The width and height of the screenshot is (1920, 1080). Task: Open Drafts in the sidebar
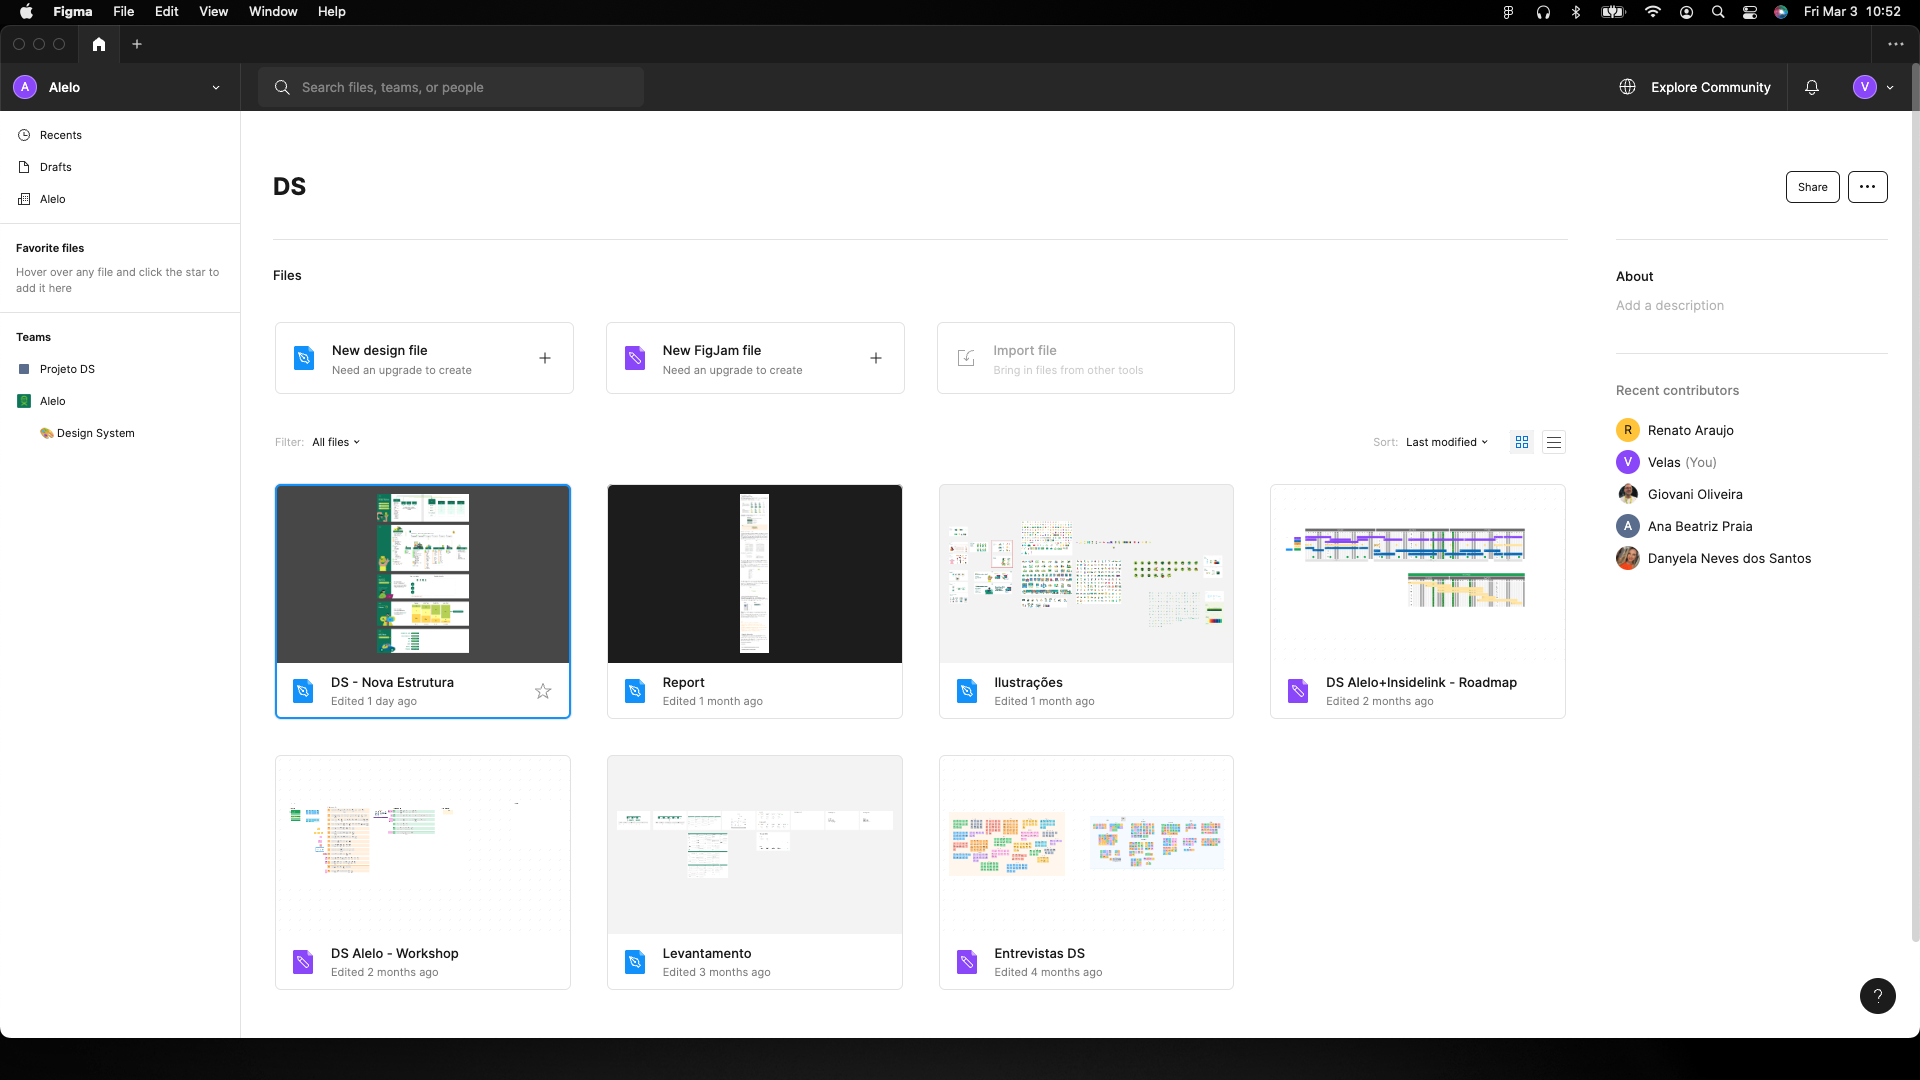pyautogui.click(x=56, y=167)
